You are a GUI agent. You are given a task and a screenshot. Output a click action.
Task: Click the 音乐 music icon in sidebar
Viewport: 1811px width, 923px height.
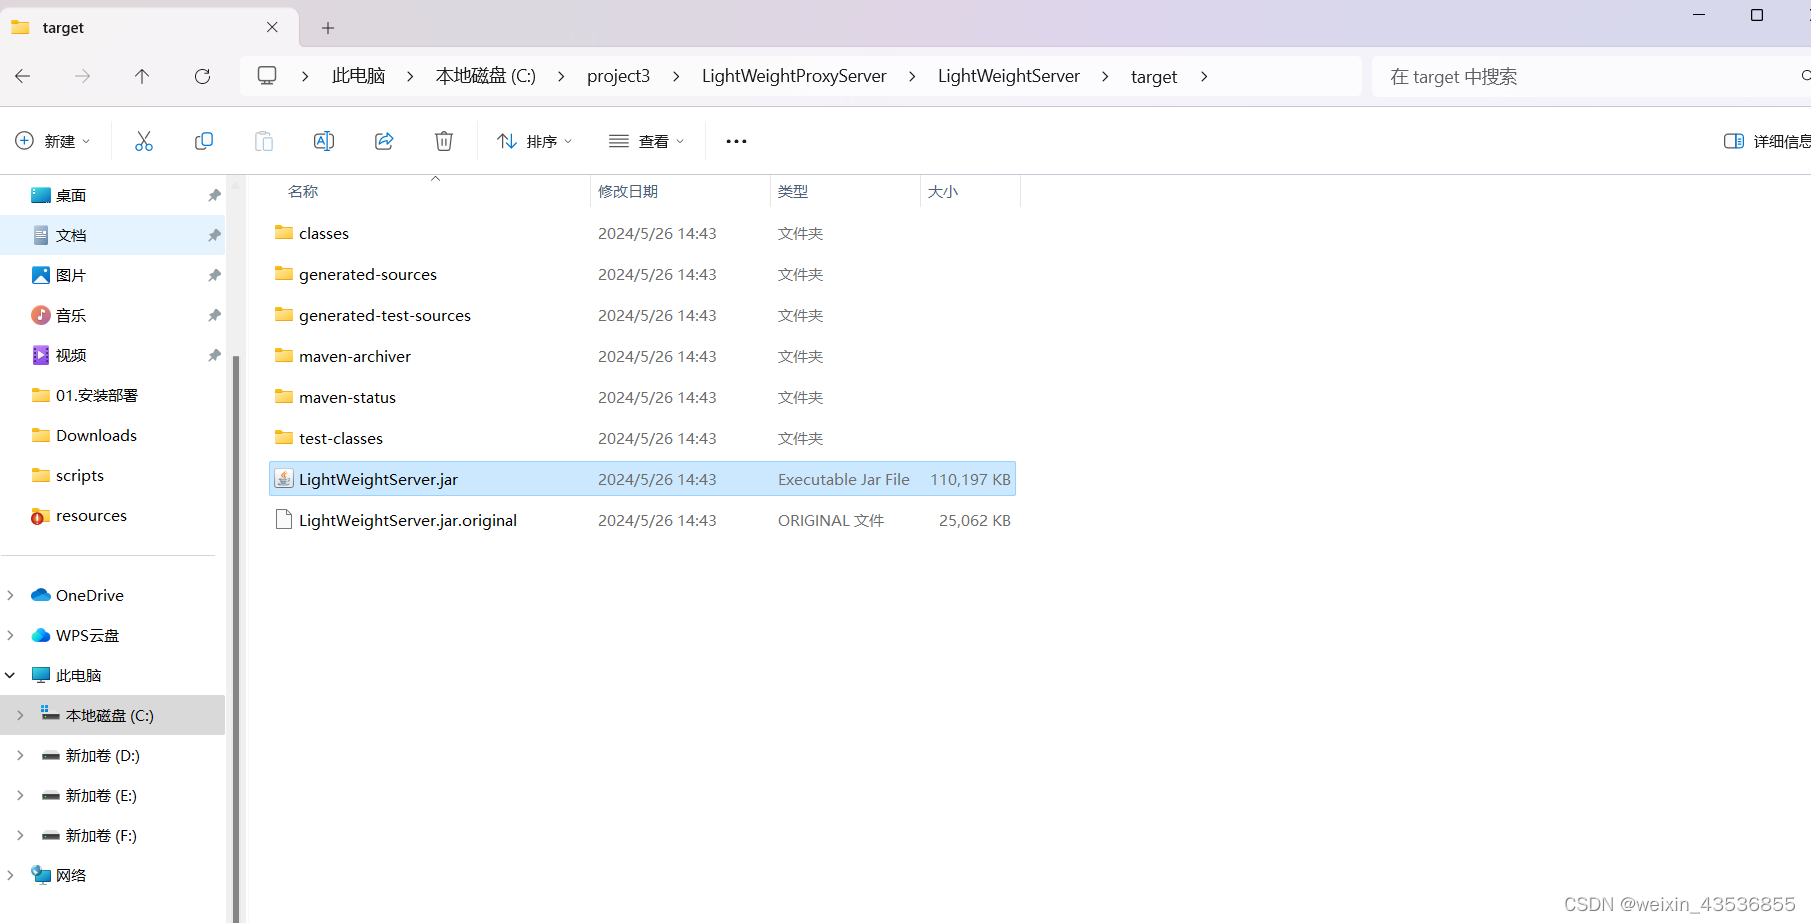[41, 315]
